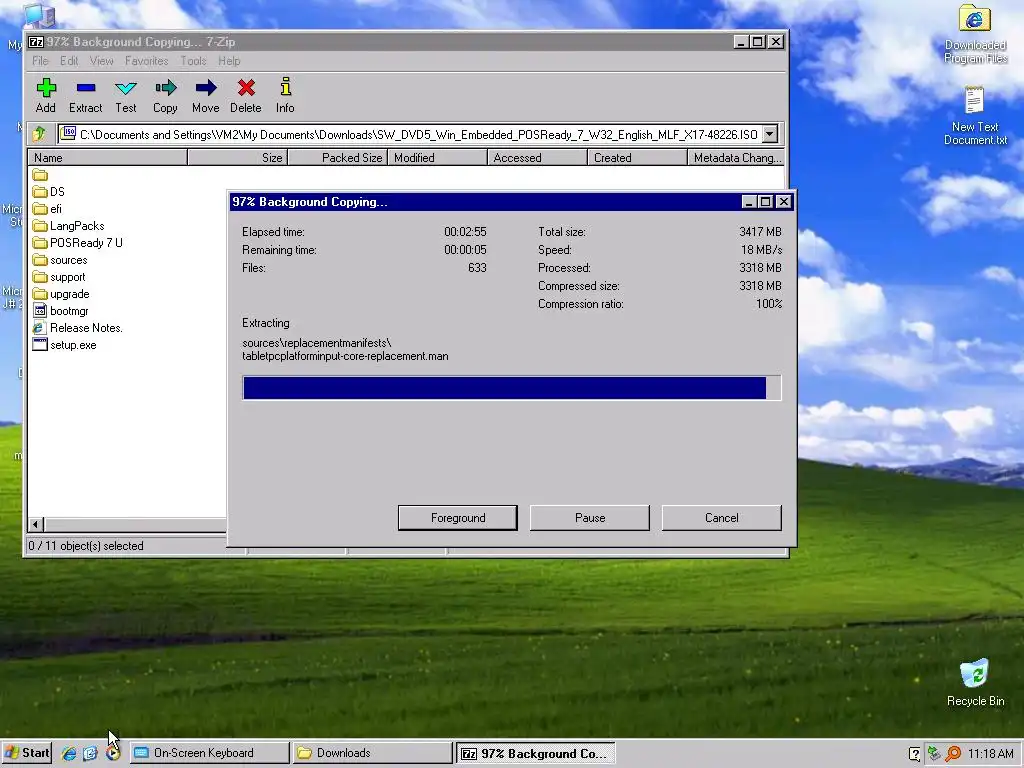Viewport: 1024px width, 768px height.
Task: Select the DS folder in the file list
Action: pos(49,192)
